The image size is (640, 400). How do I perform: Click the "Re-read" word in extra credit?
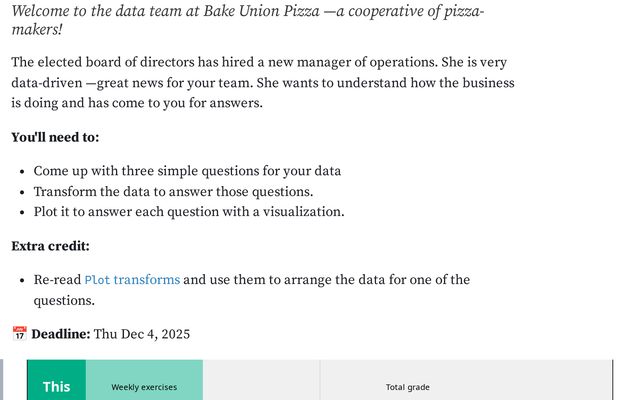click(57, 280)
